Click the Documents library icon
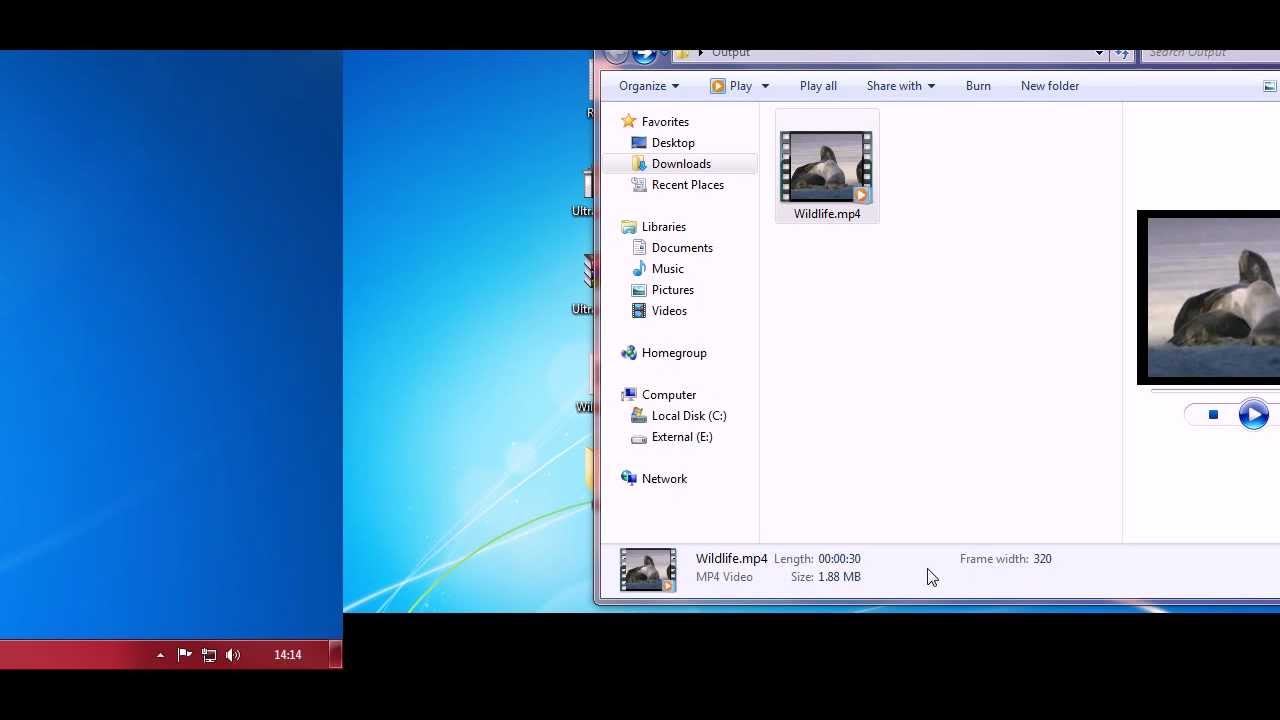The image size is (1280, 720). 639,248
